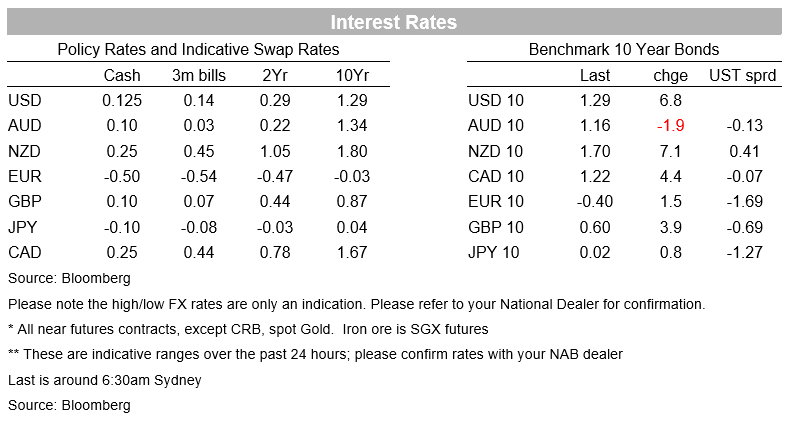The image size is (789, 423).
Task: Click the AUD cash rate value 0.10
Action: [x=122, y=126]
